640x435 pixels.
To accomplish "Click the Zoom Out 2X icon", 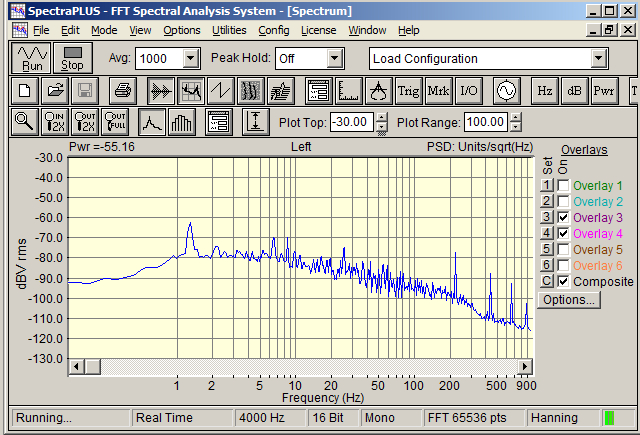I will pyautogui.click(x=85, y=122).
